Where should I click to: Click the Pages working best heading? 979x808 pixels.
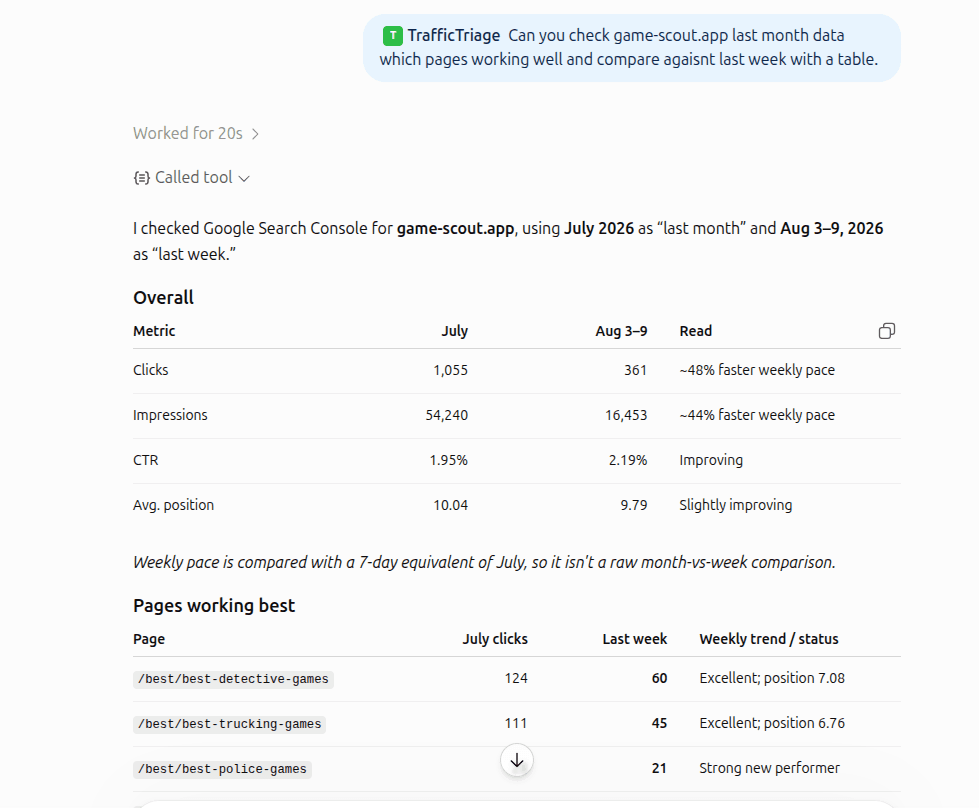point(214,606)
